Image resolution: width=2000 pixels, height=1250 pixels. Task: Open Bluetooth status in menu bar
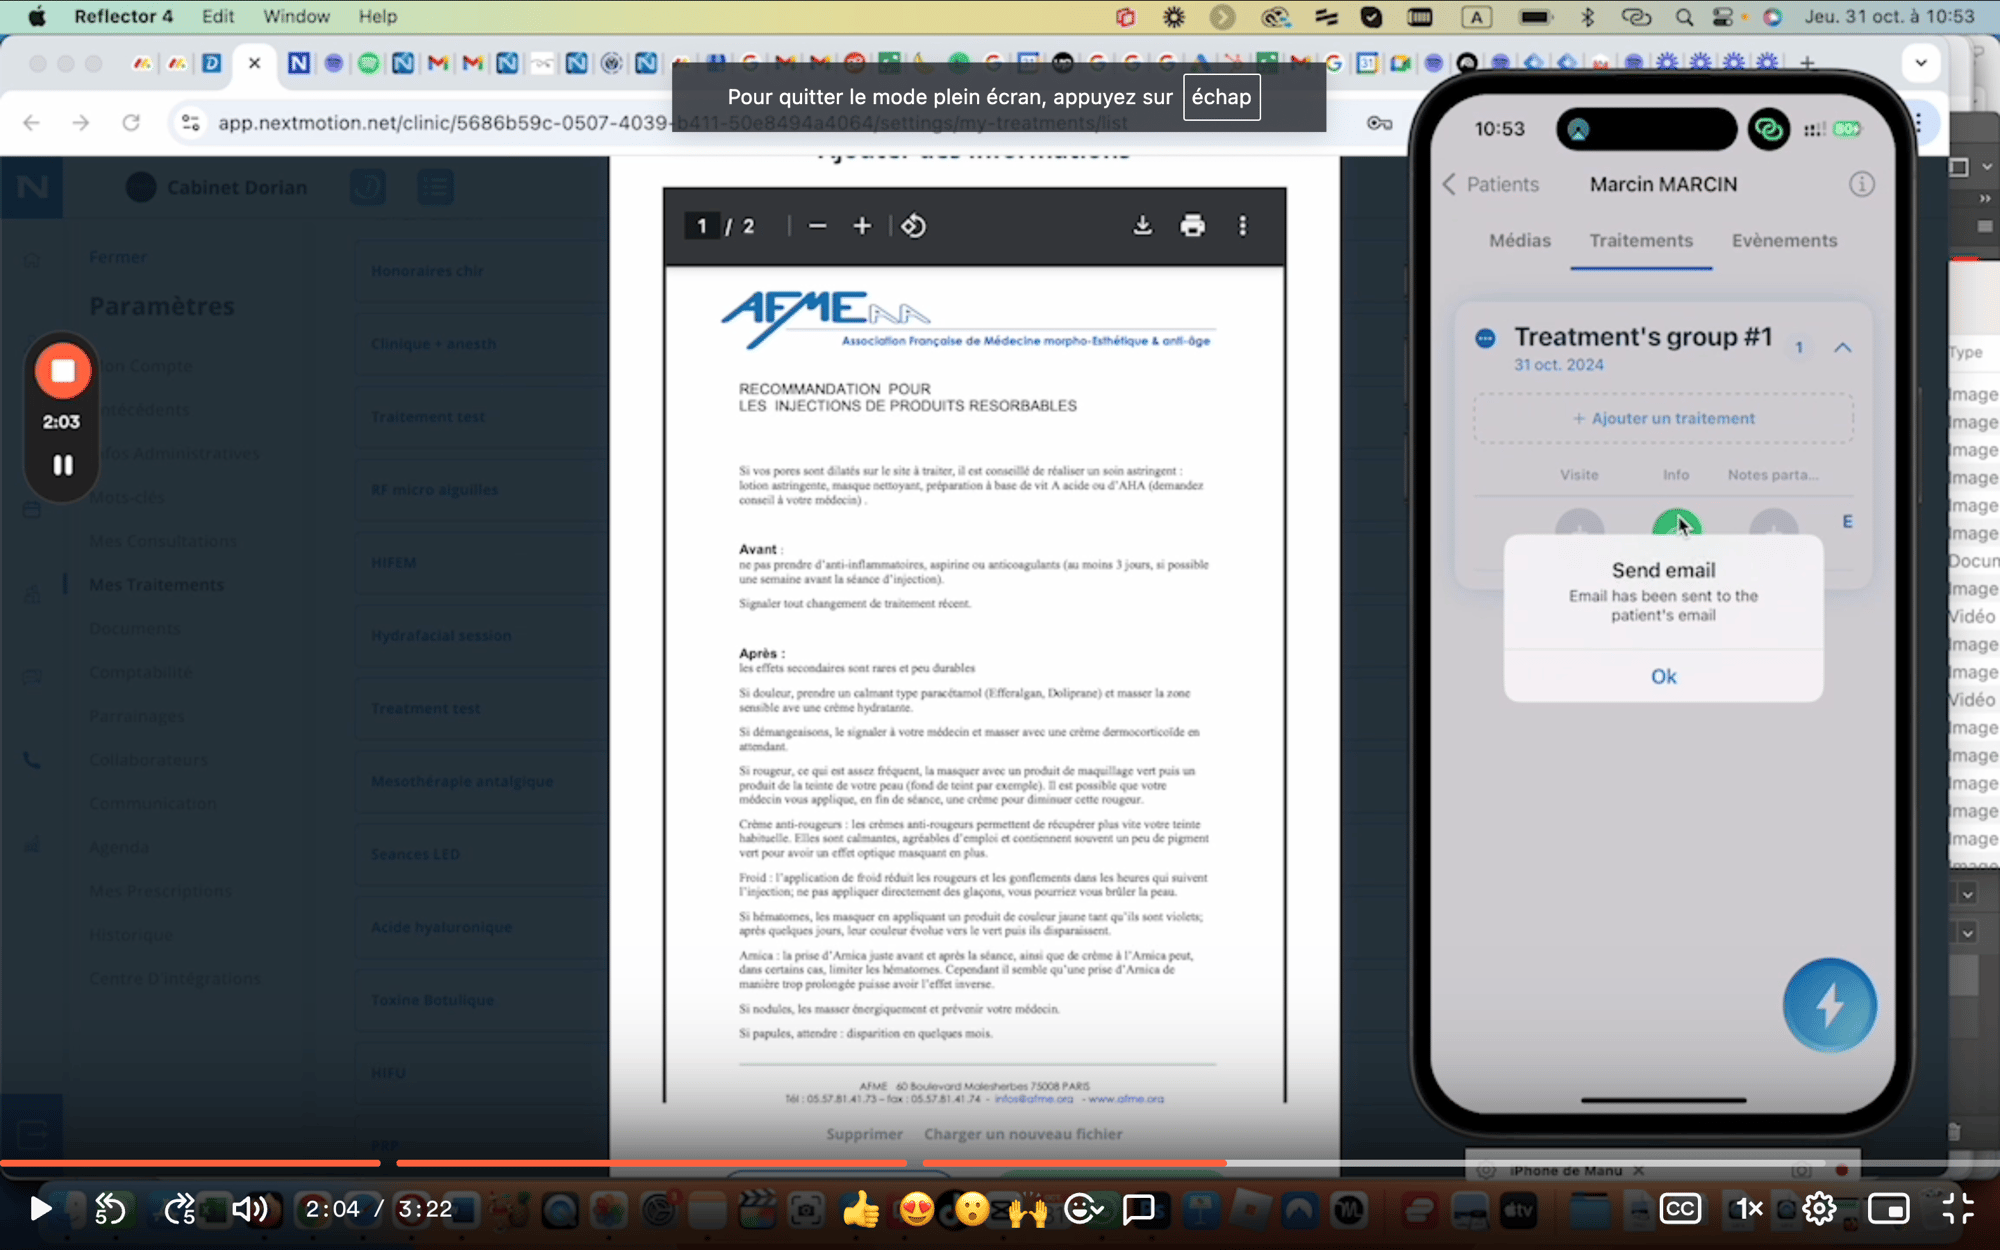1587,17
